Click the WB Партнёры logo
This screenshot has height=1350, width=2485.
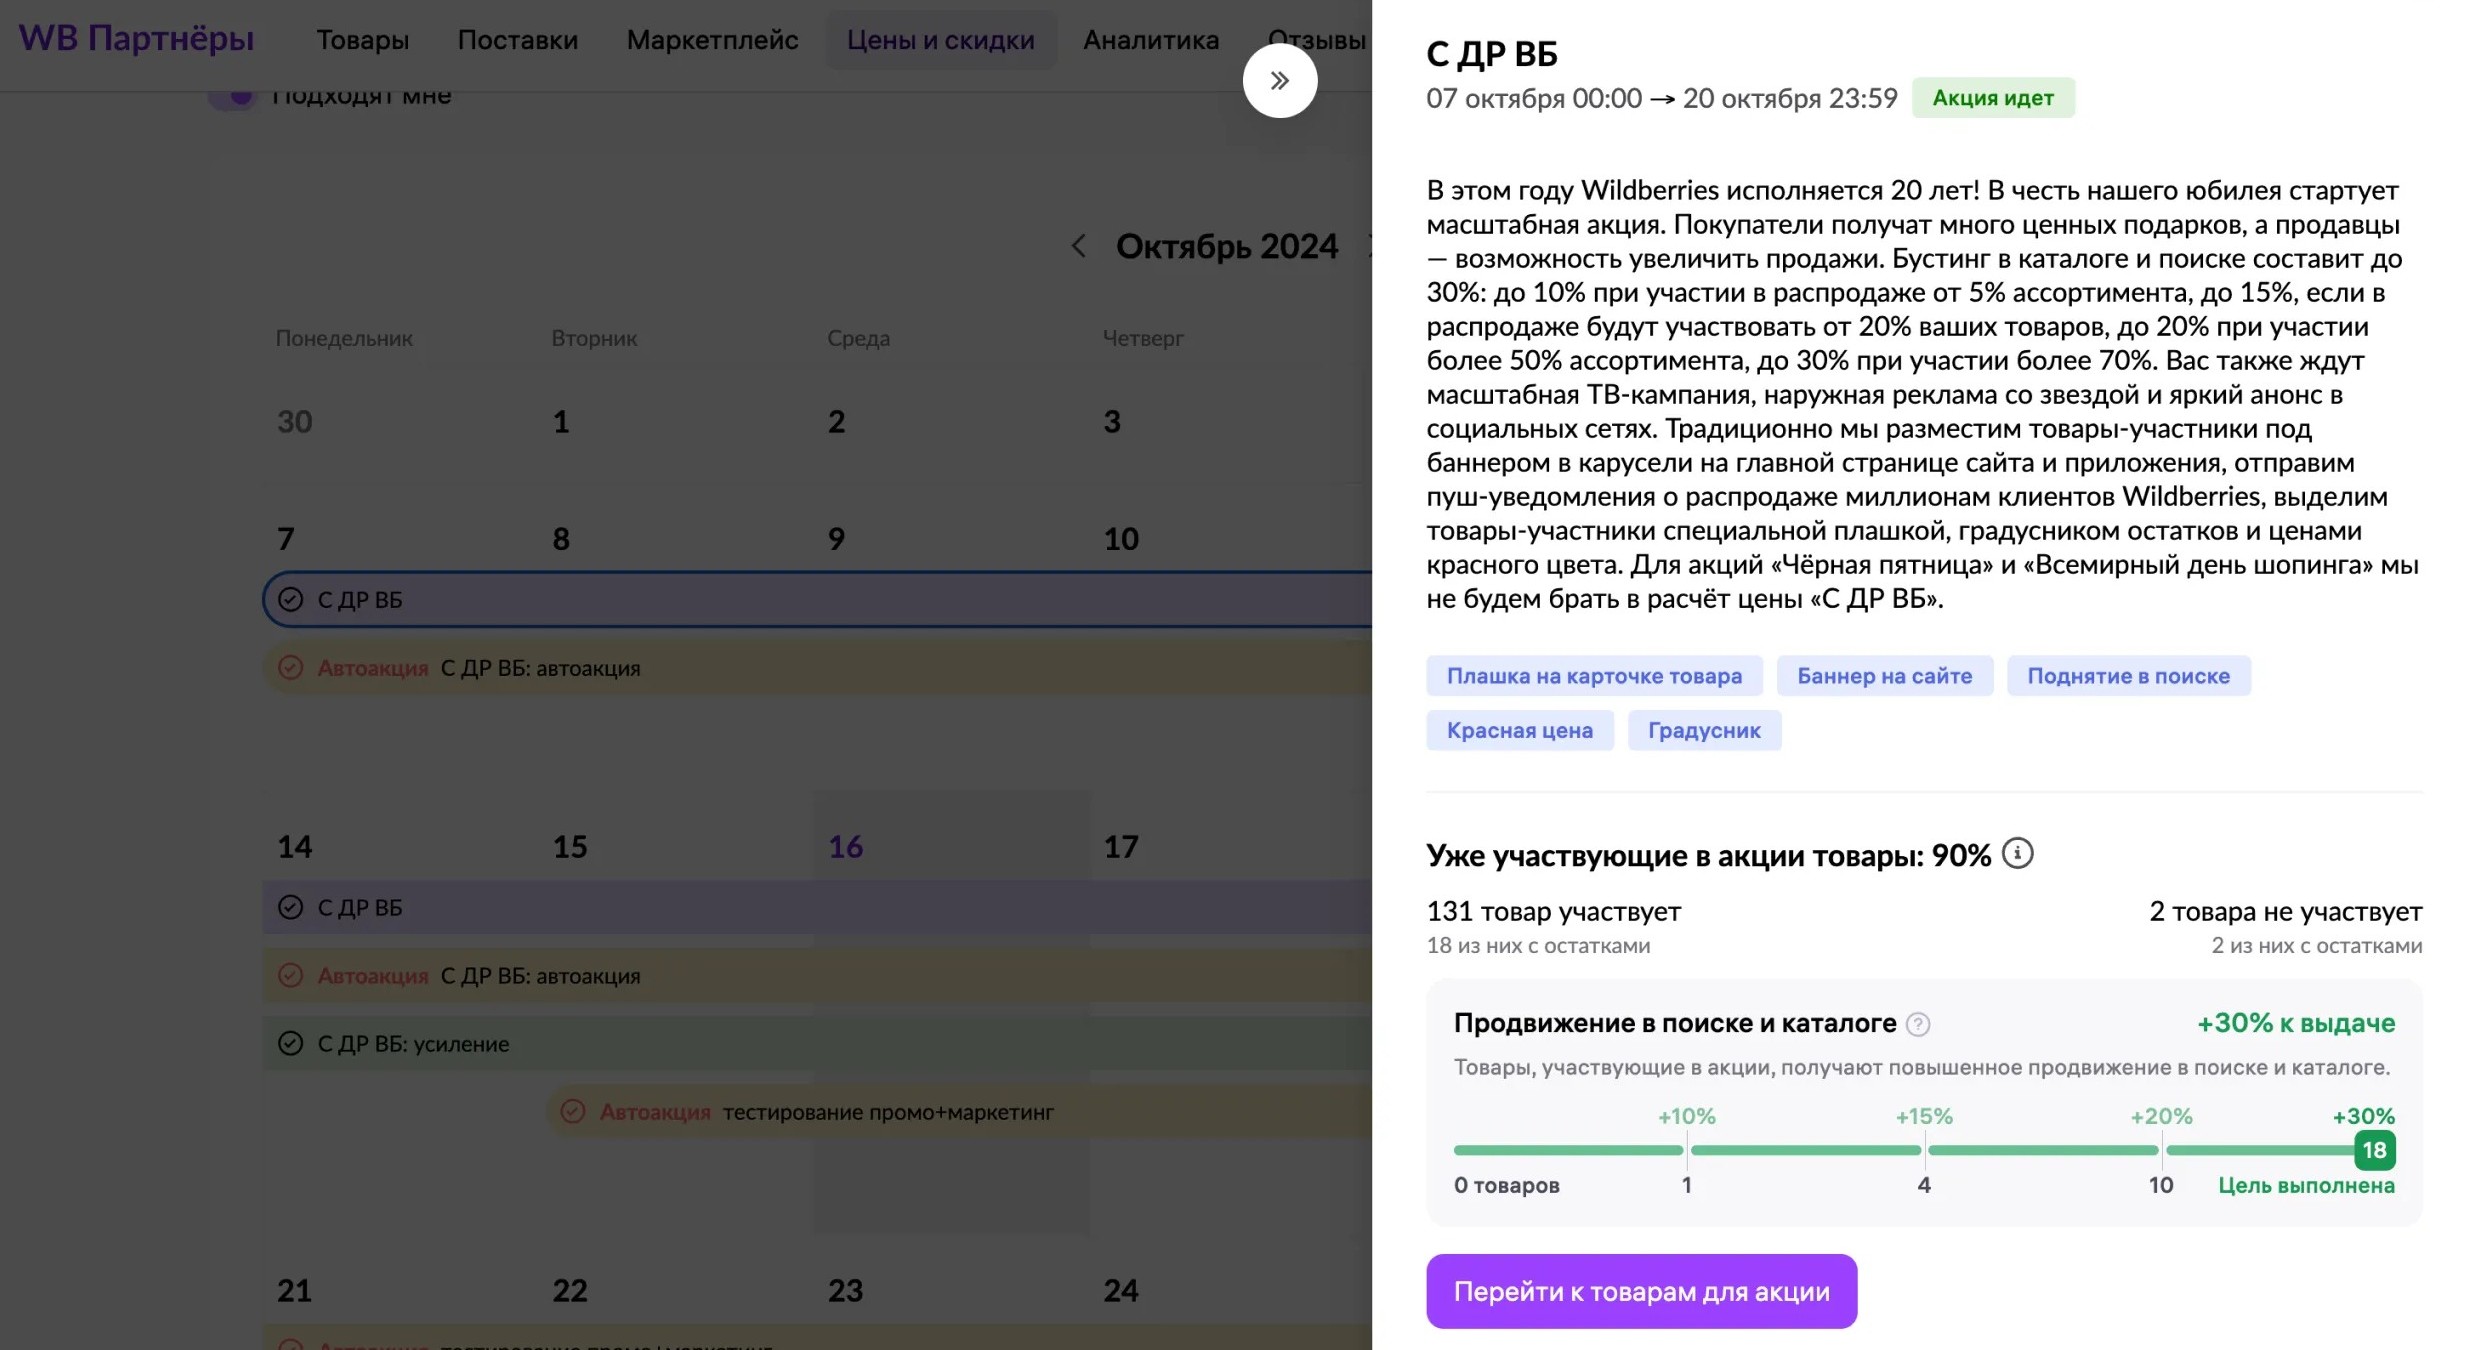coord(135,38)
